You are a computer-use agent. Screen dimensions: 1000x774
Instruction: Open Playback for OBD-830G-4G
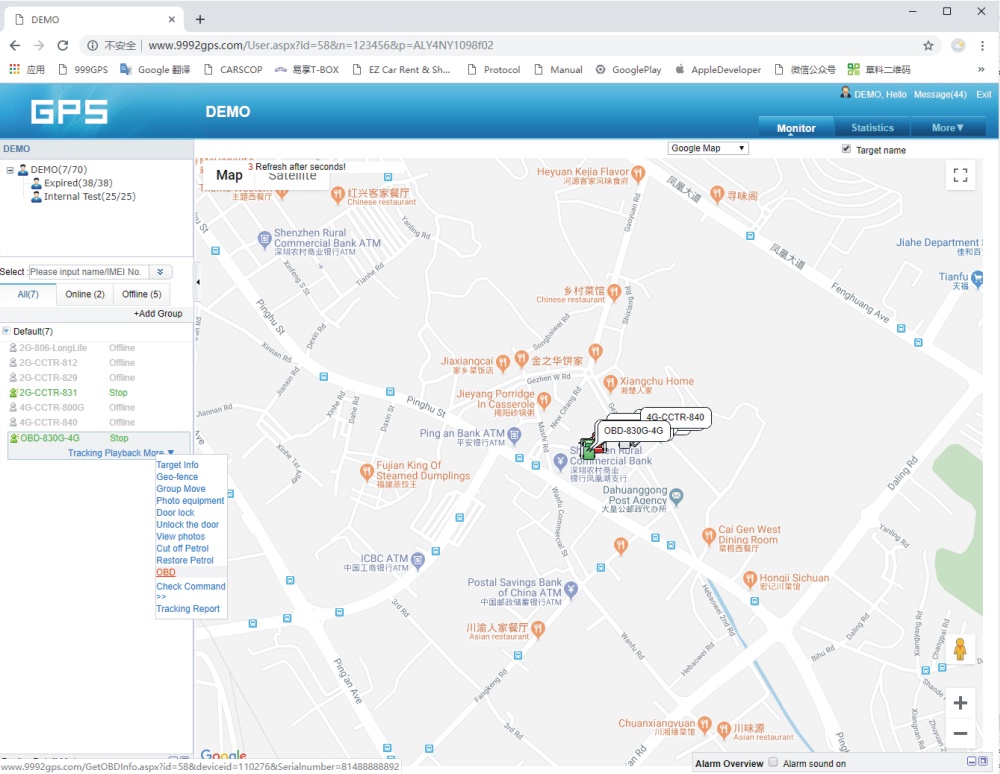point(122,453)
